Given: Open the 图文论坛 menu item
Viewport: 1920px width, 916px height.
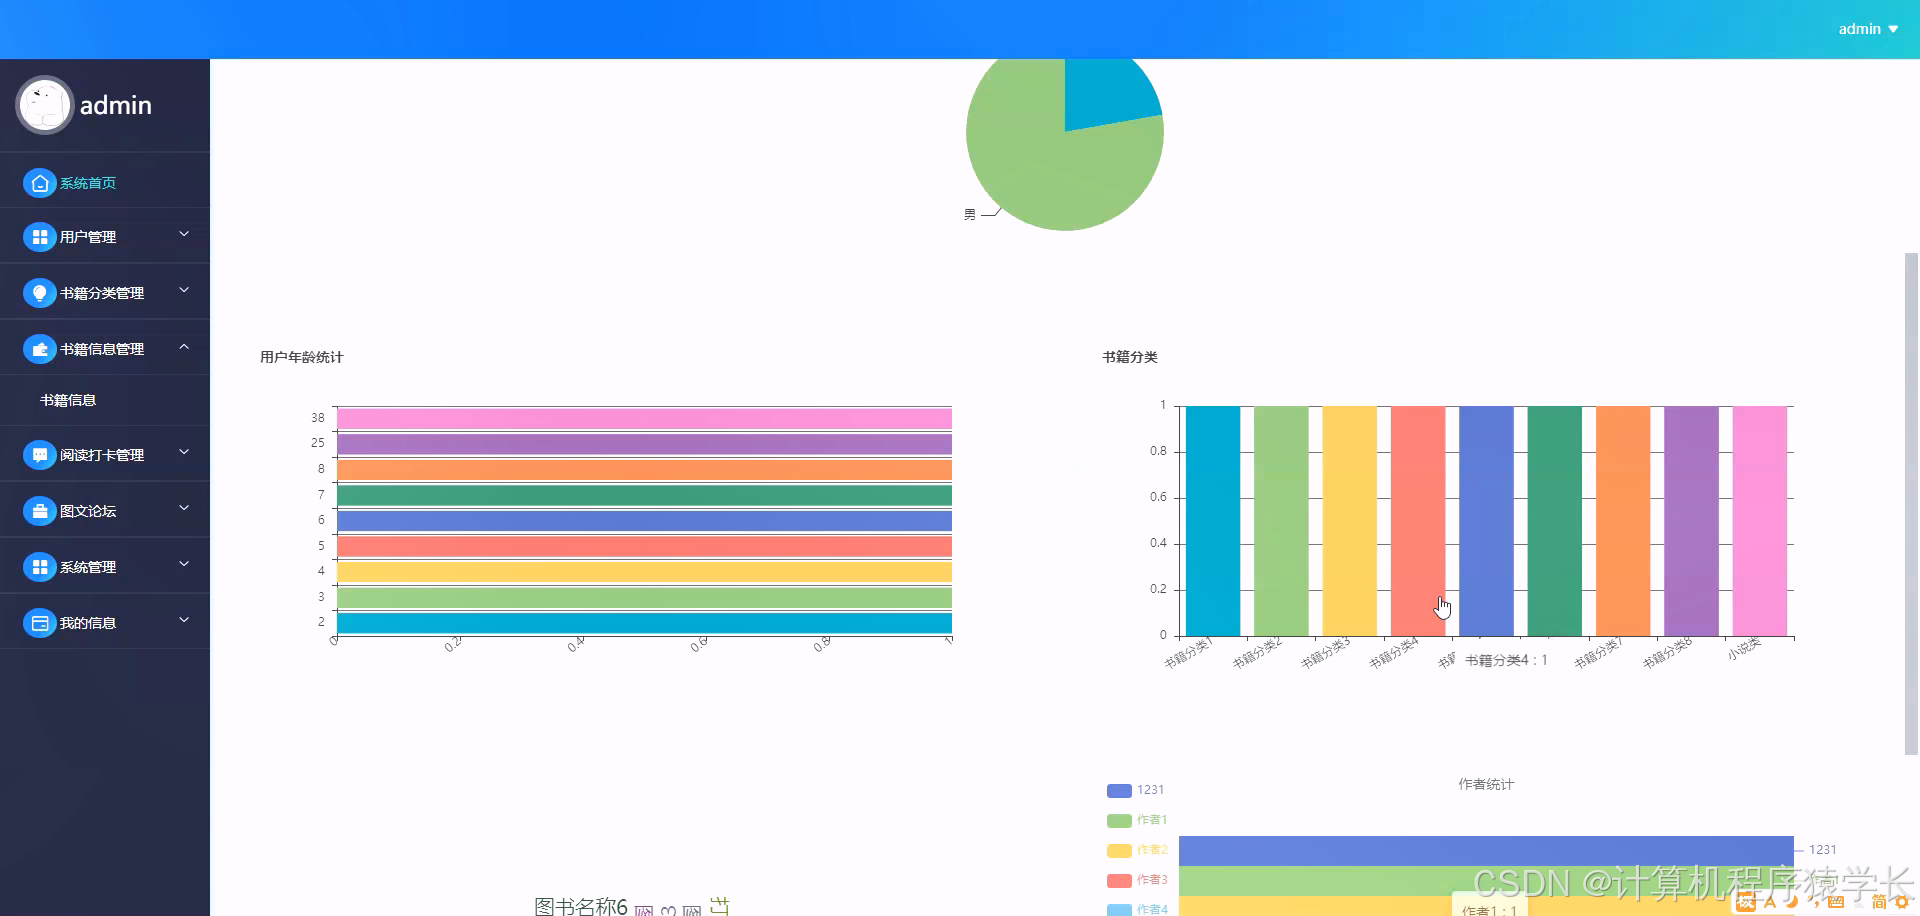Looking at the screenshot, I should point(105,511).
